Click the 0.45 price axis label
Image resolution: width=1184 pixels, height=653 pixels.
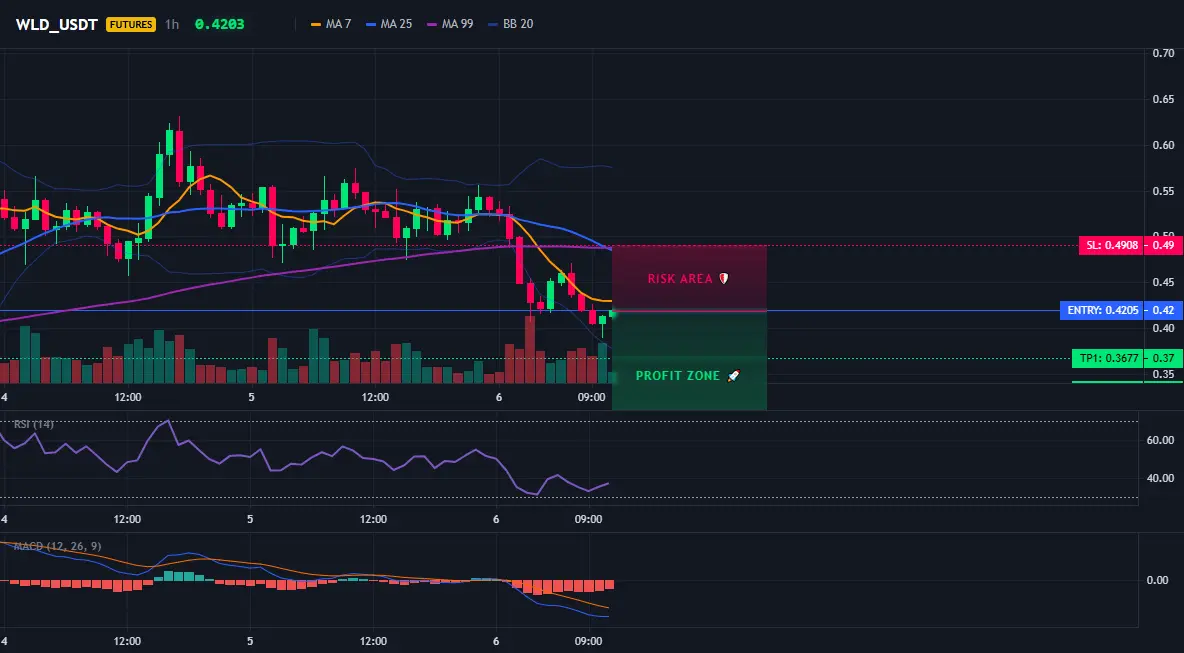pyautogui.click(x=1163, y=282)
